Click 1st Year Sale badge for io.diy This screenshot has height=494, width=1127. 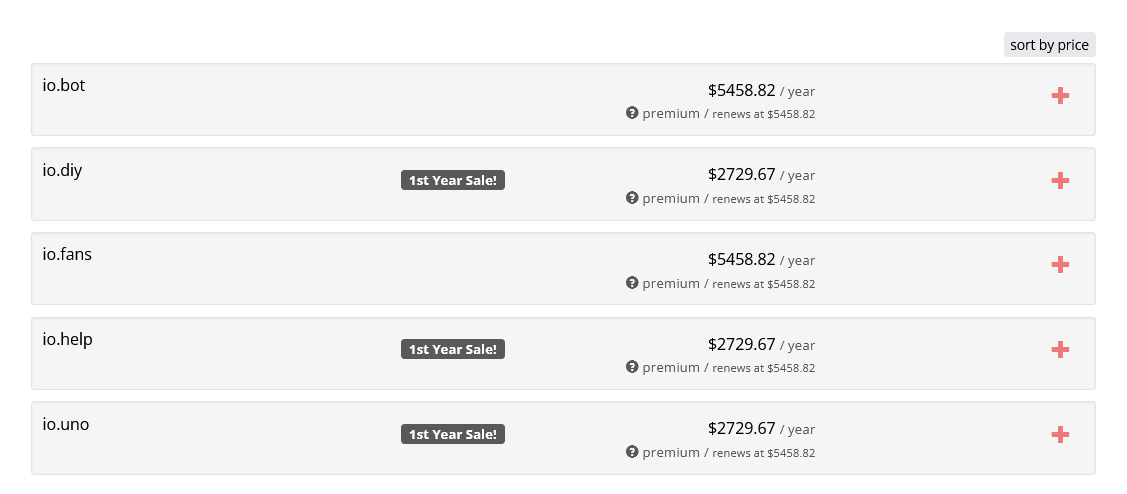(453, 180)
